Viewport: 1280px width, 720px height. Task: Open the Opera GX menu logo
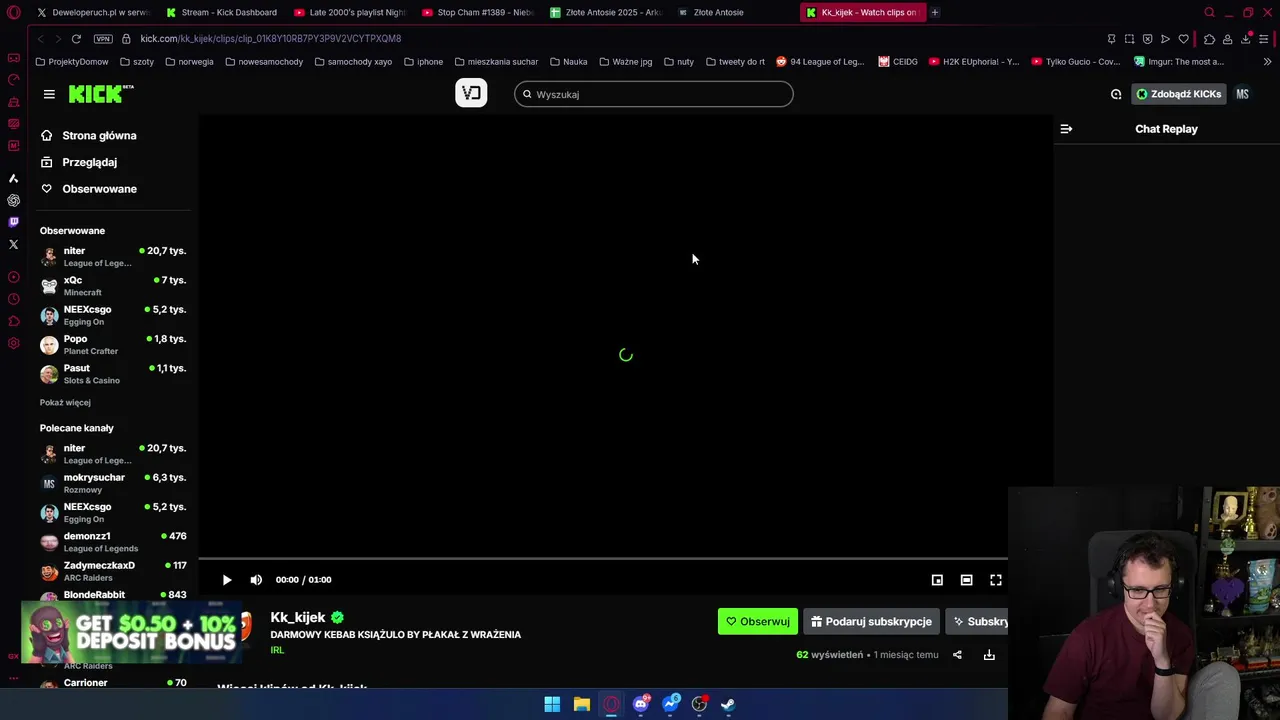pos(13,12)
